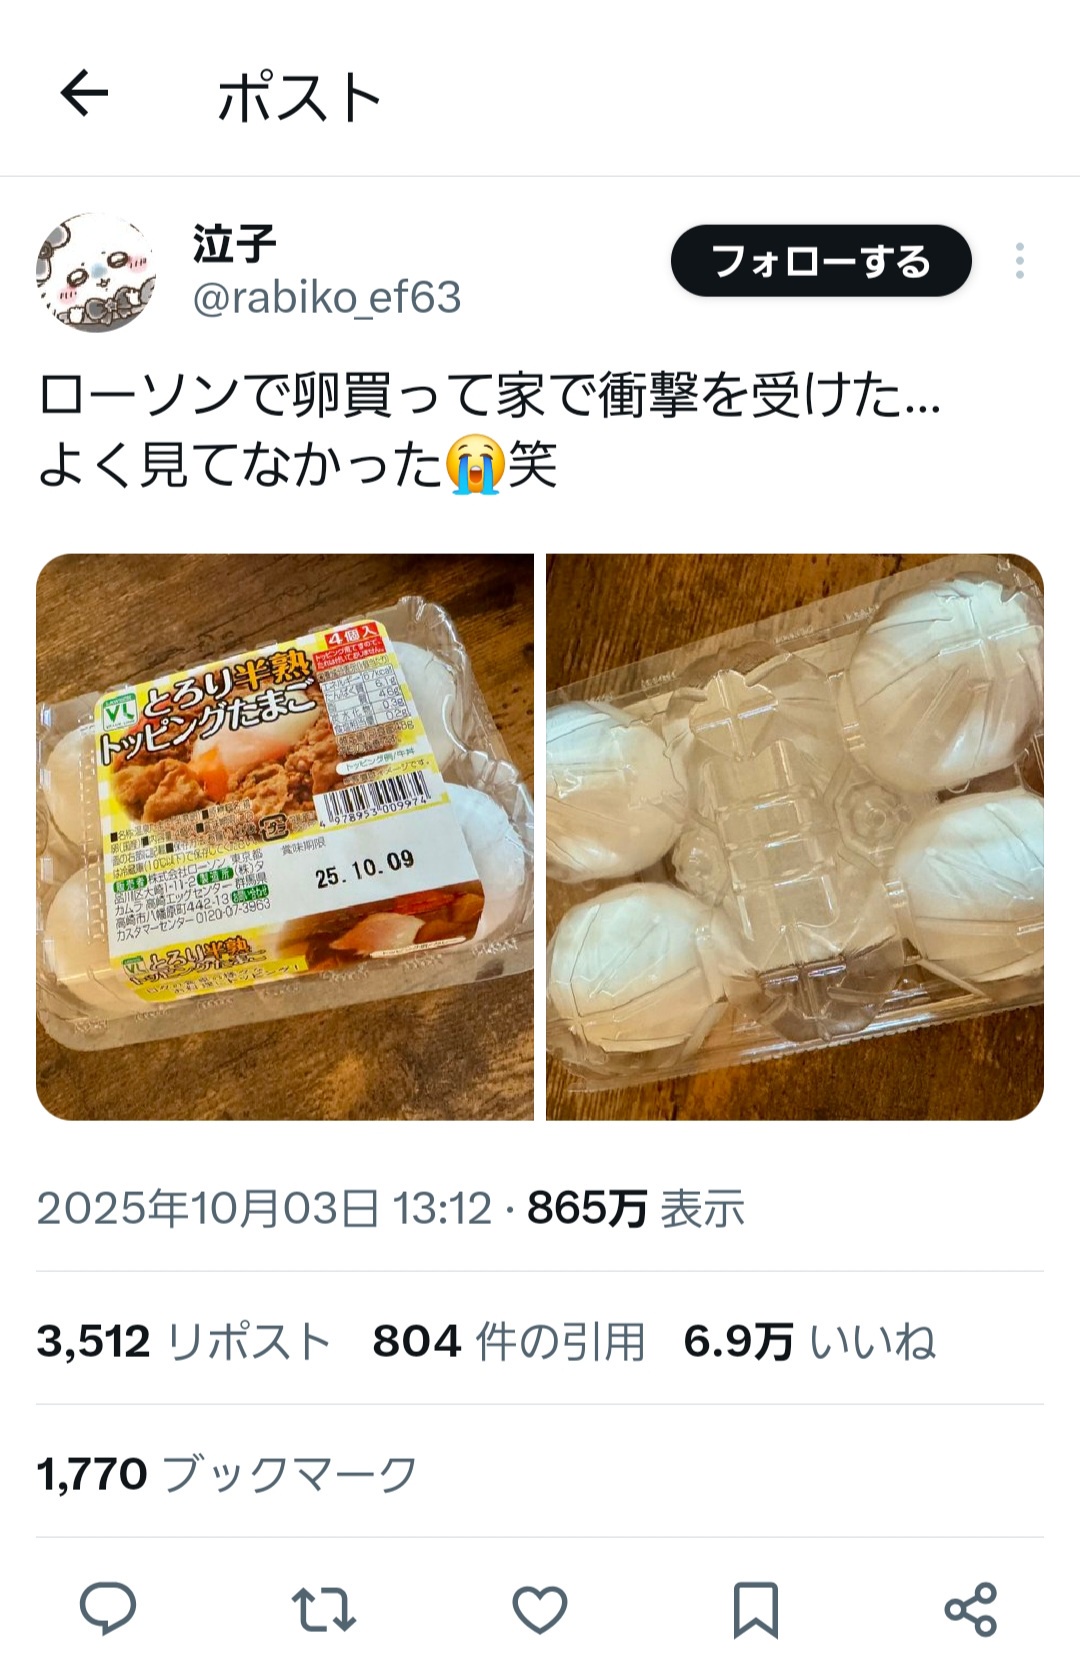Tap the repost arrows icon
The image size is (1080, 1660).
pos(323,1609)
